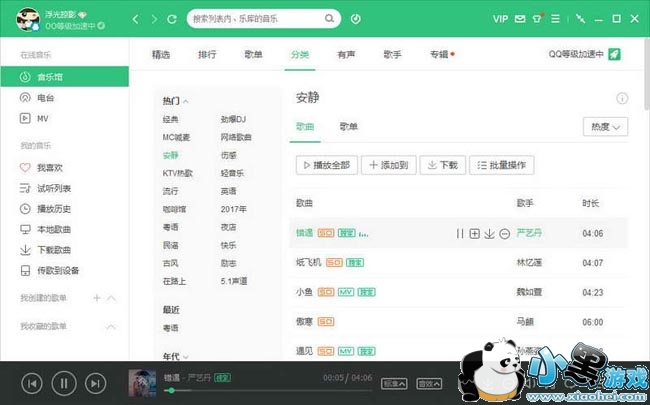This screenshot has width=650, height=405.
Task: Open the main menu hamburger icon
Action: click(555, 19)
